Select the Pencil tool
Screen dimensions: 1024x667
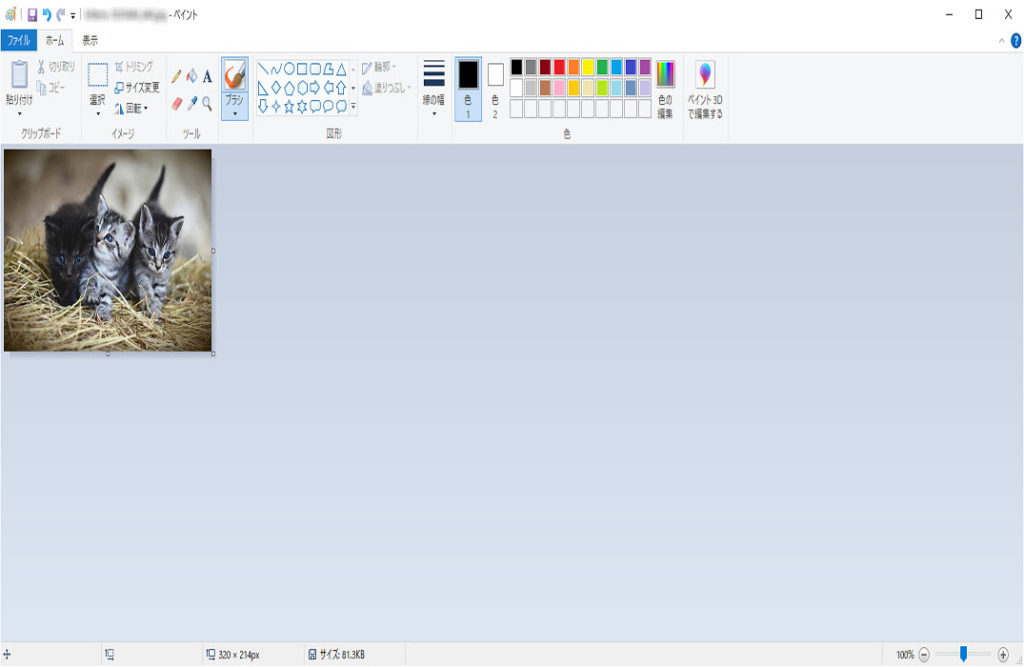pos(177,76)
